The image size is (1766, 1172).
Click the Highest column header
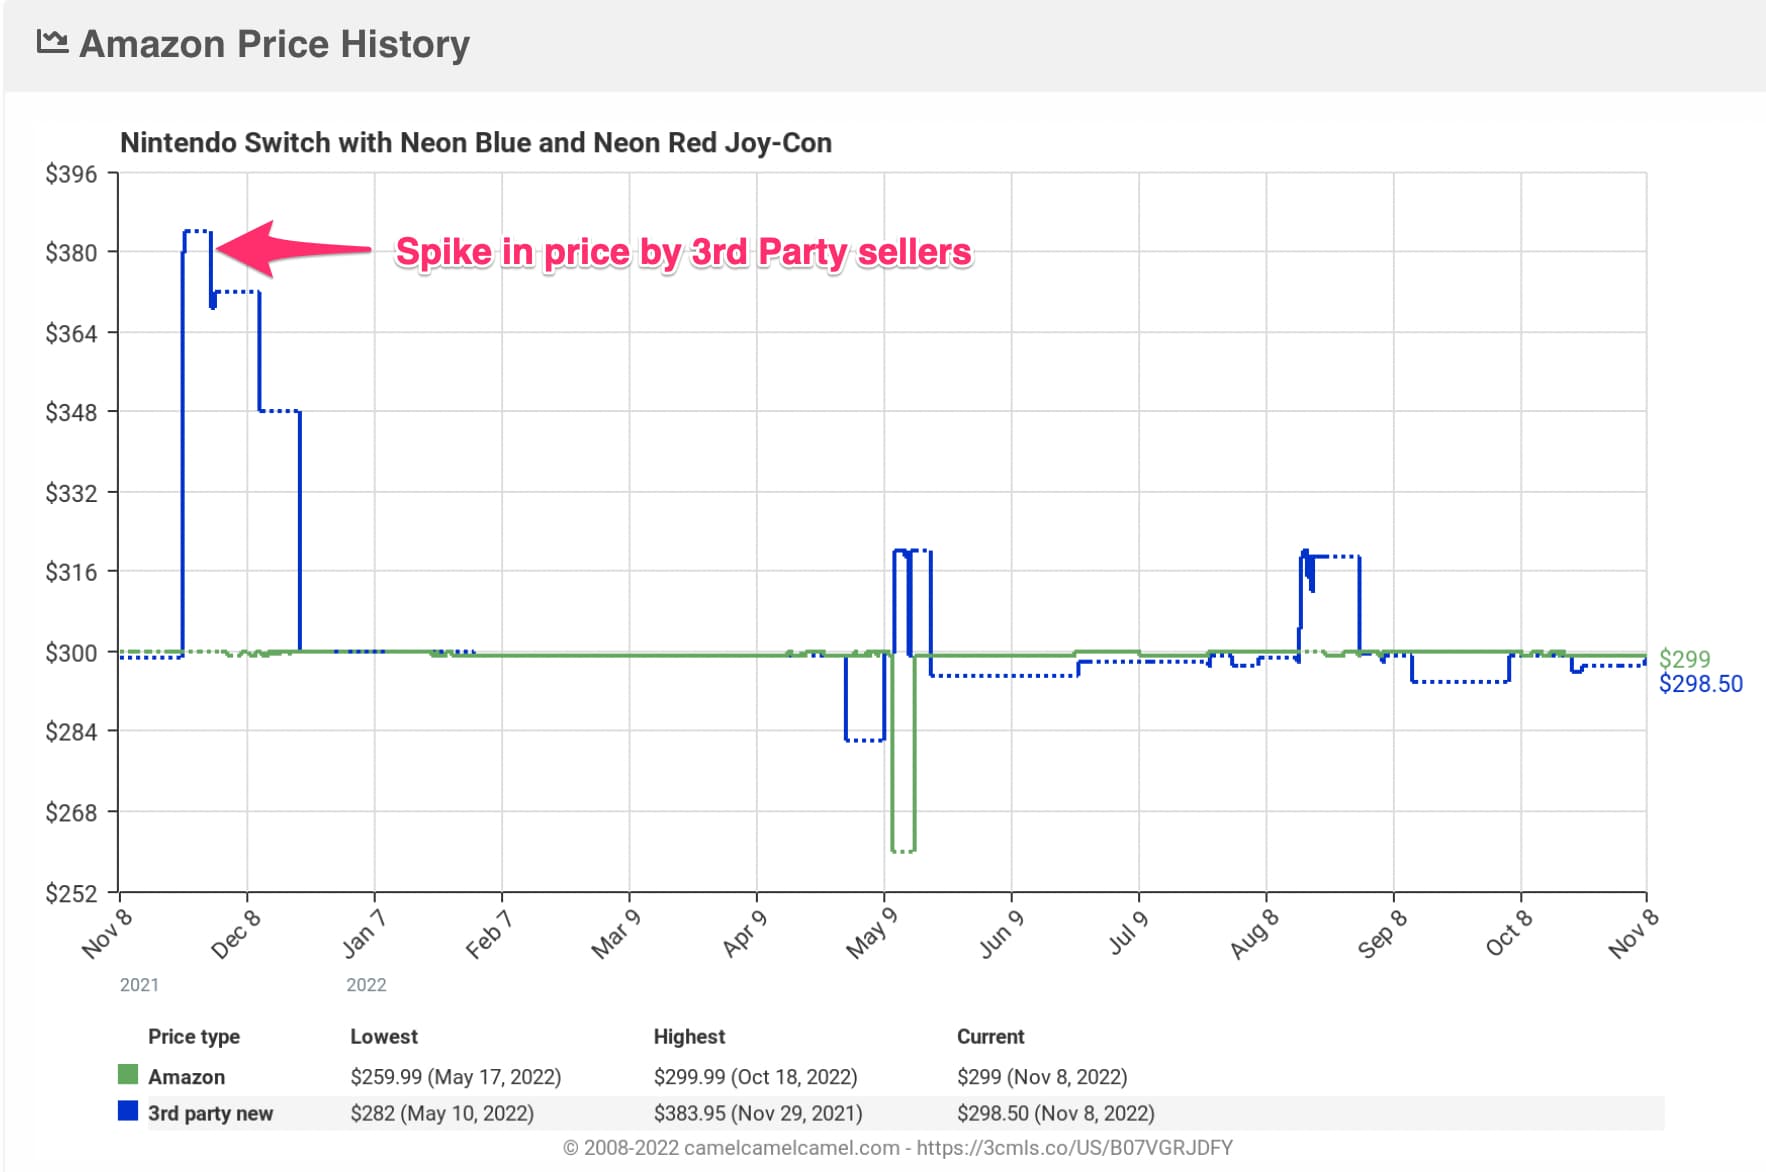[x=689, y=1036]
